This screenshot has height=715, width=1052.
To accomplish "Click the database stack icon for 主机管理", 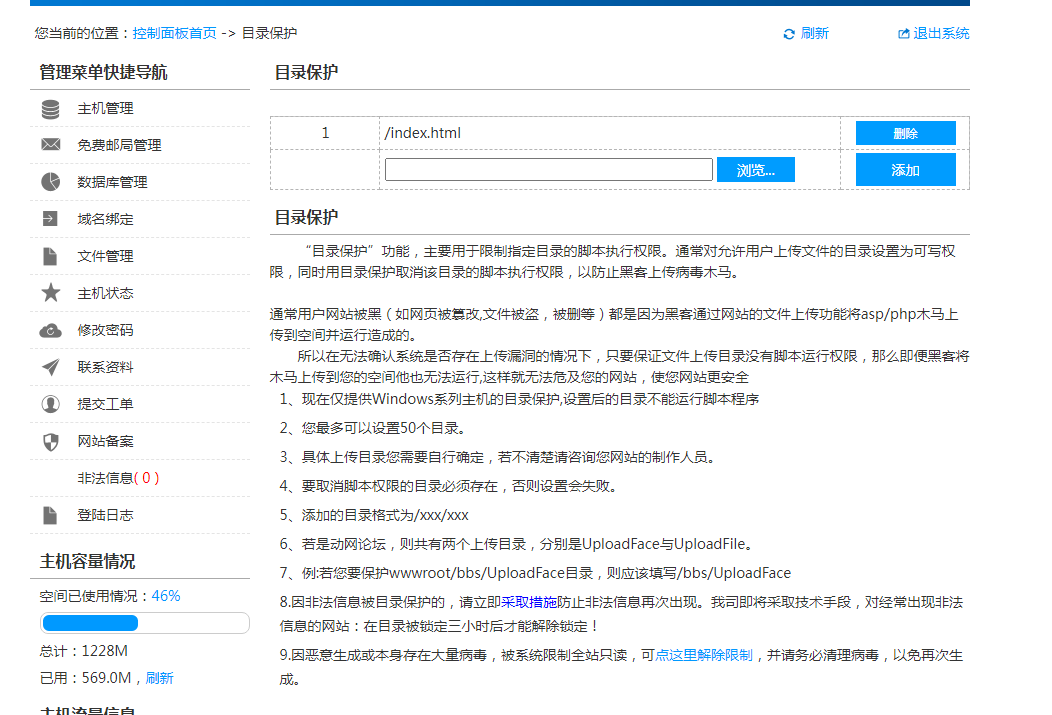I will coord(50,109).
